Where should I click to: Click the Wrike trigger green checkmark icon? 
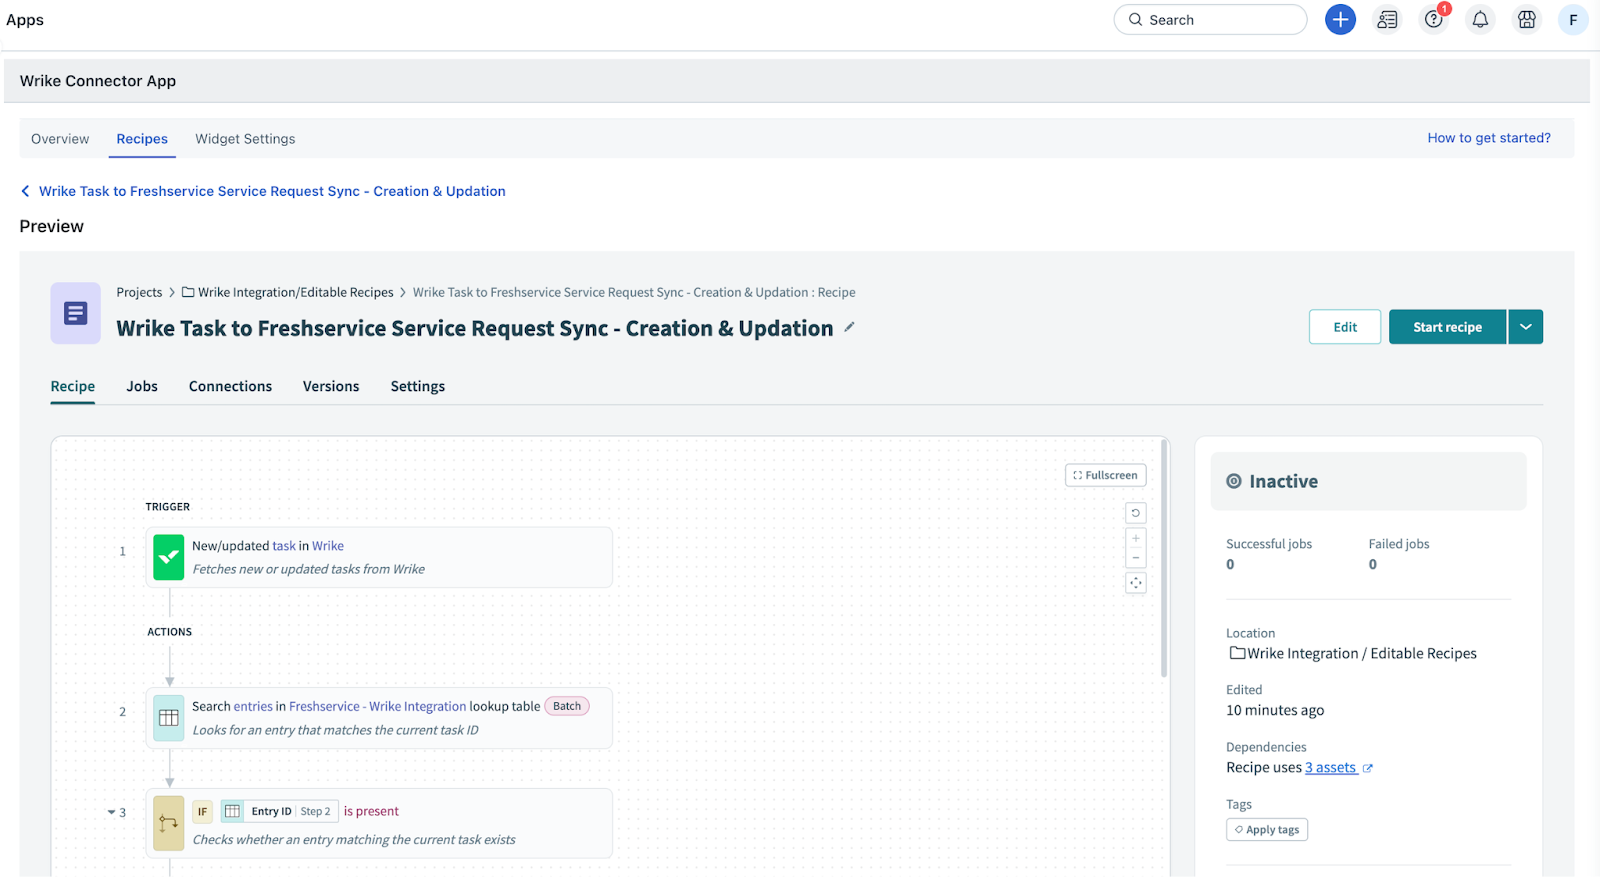[169, 557]
